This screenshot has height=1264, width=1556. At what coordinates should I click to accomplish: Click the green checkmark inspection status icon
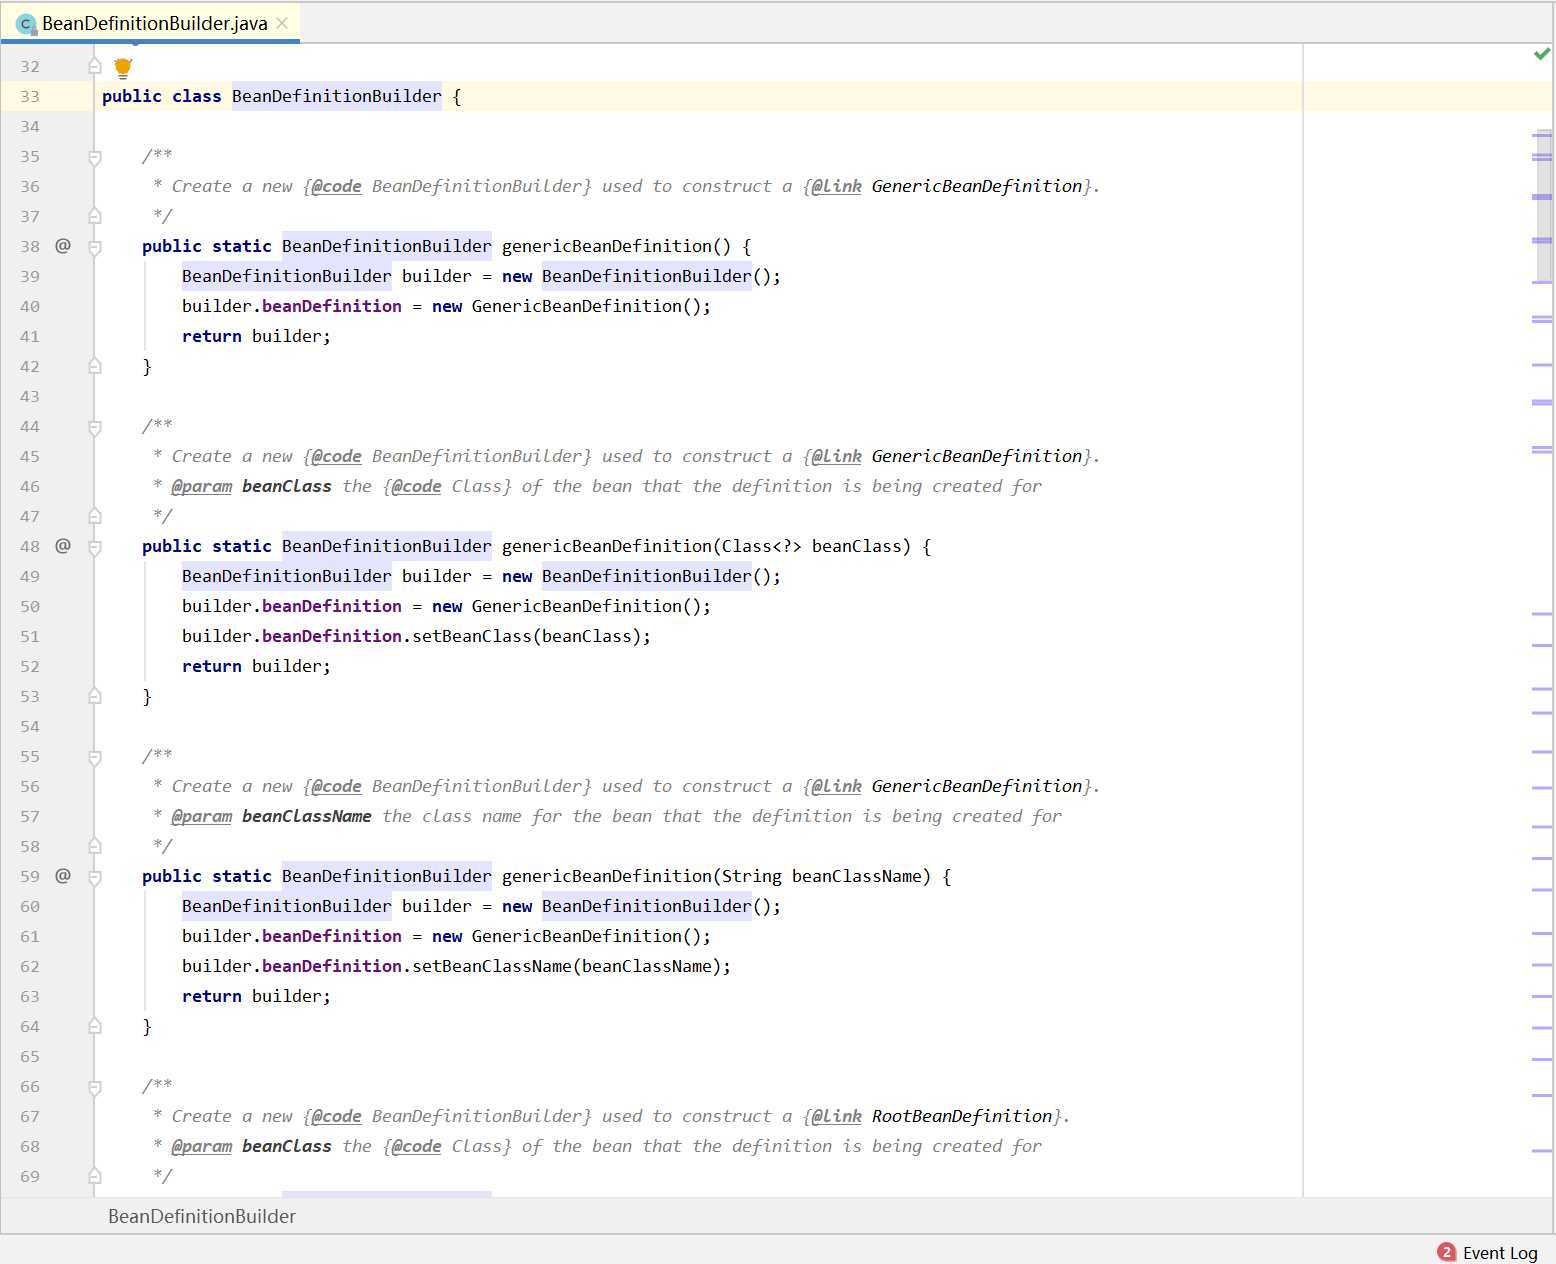coord(1541,54)
